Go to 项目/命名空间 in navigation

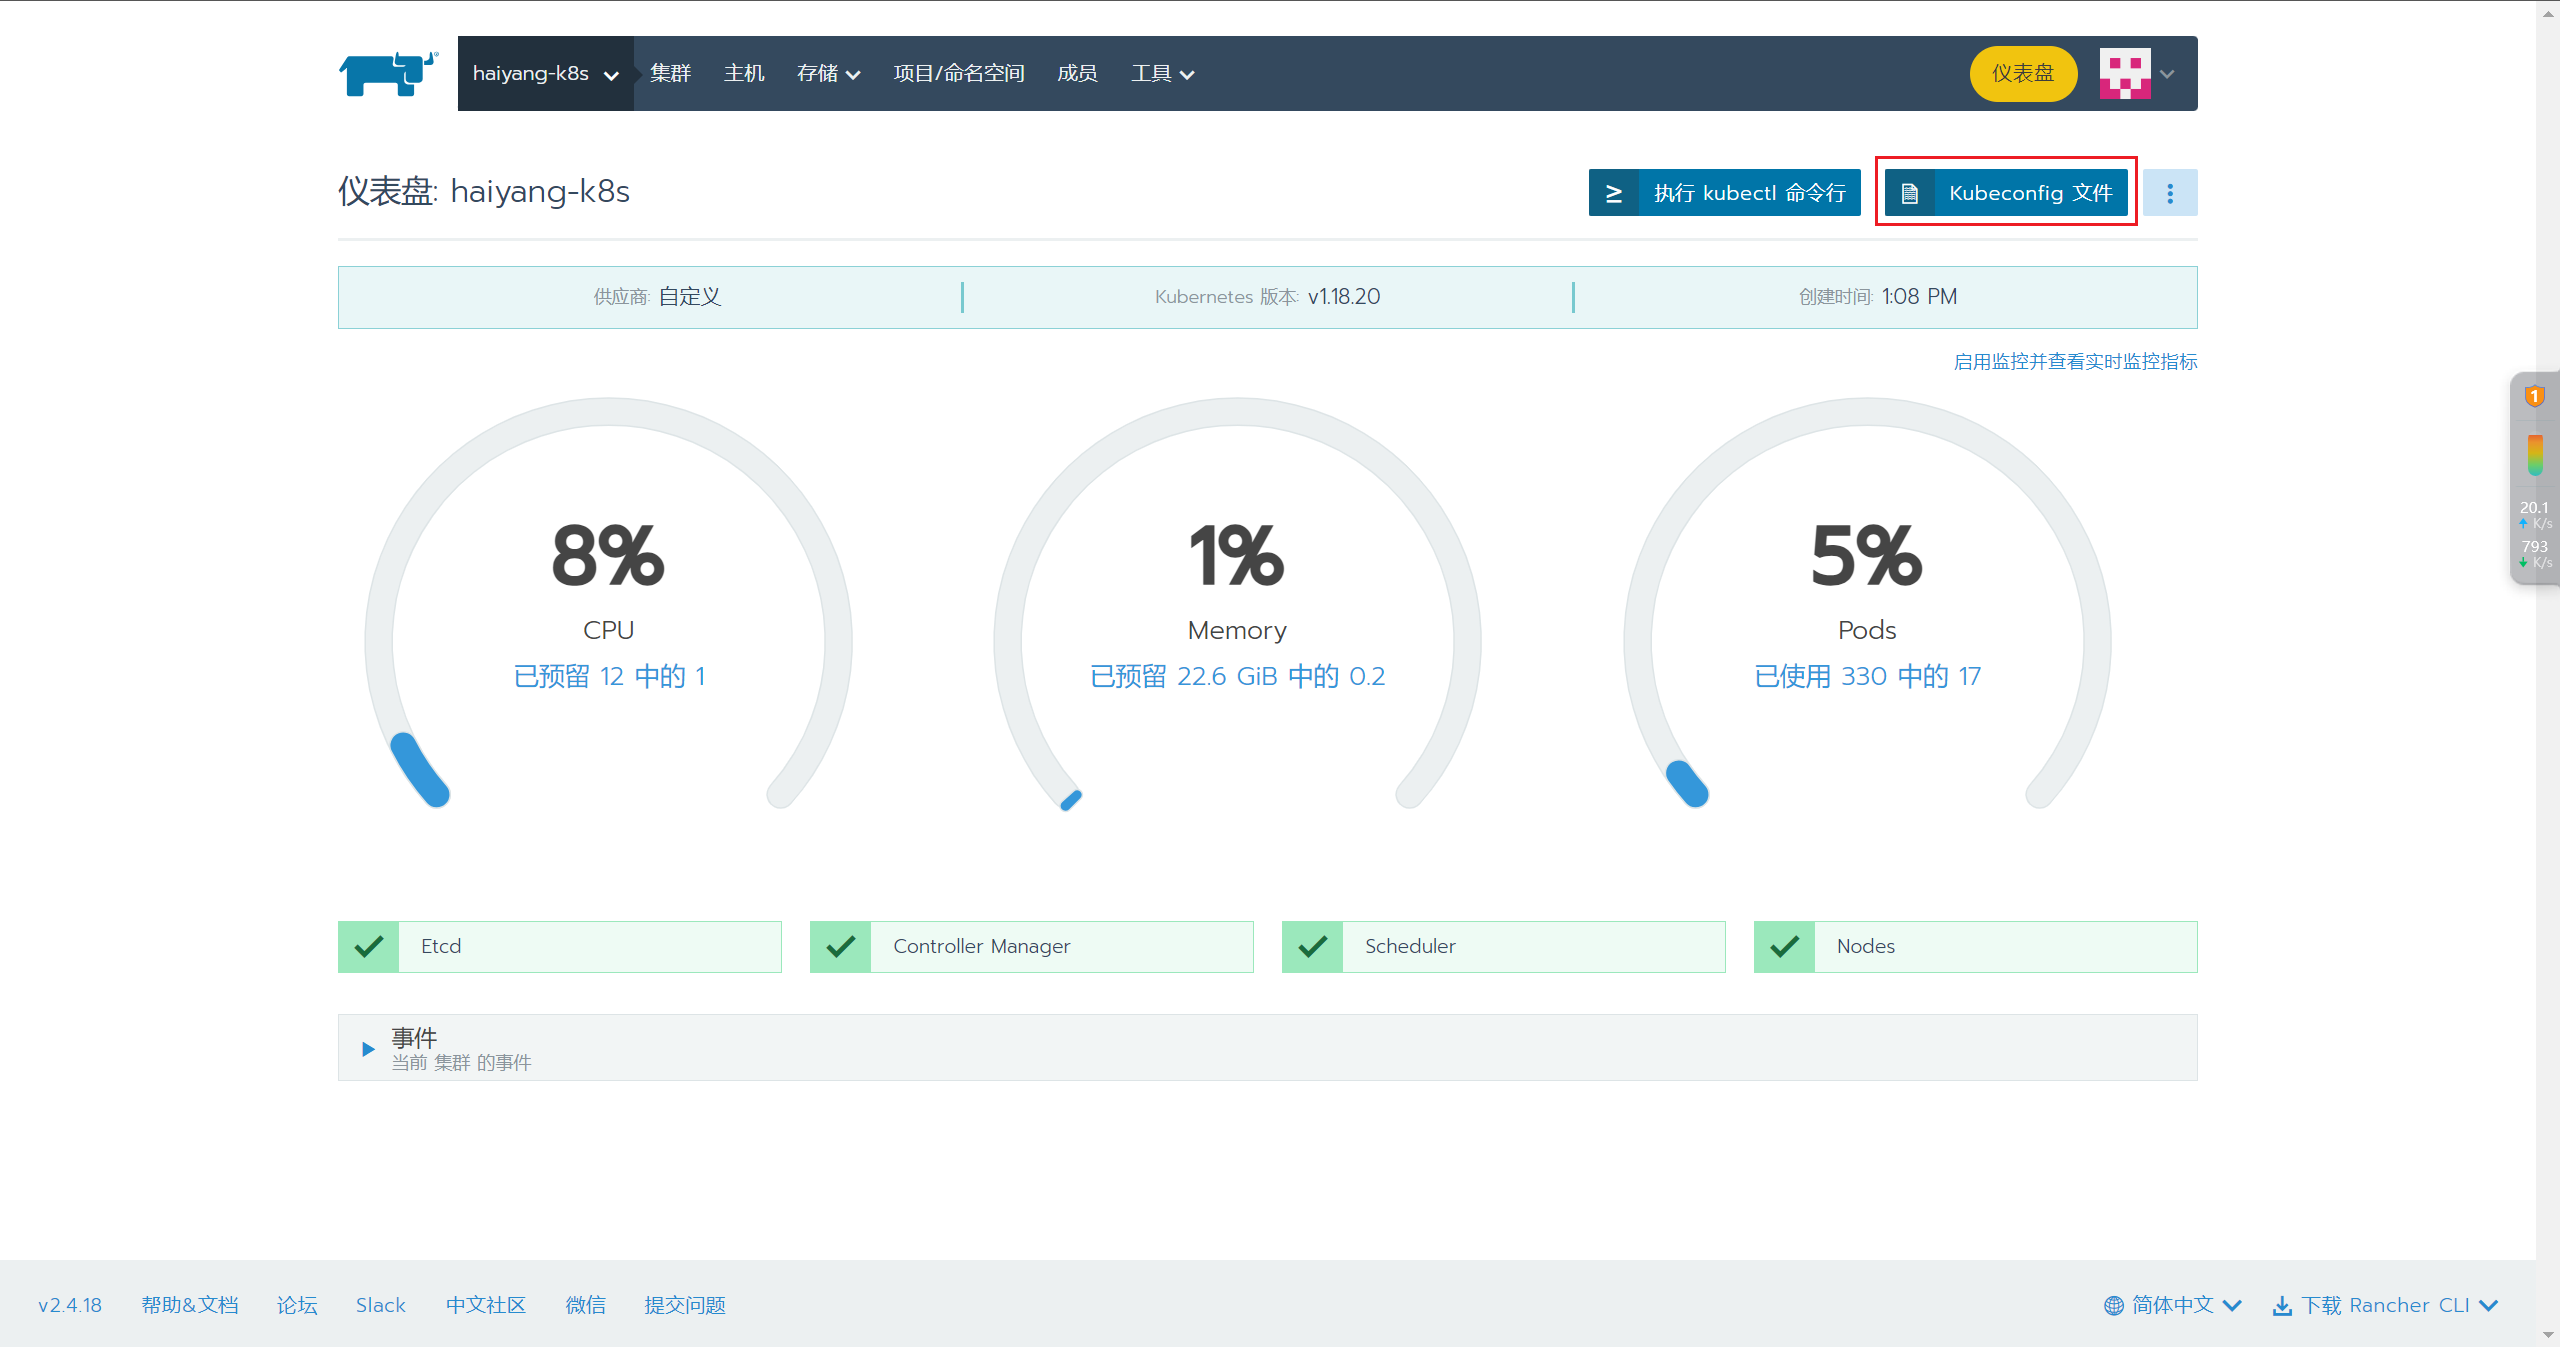click(x=958, y=74)
